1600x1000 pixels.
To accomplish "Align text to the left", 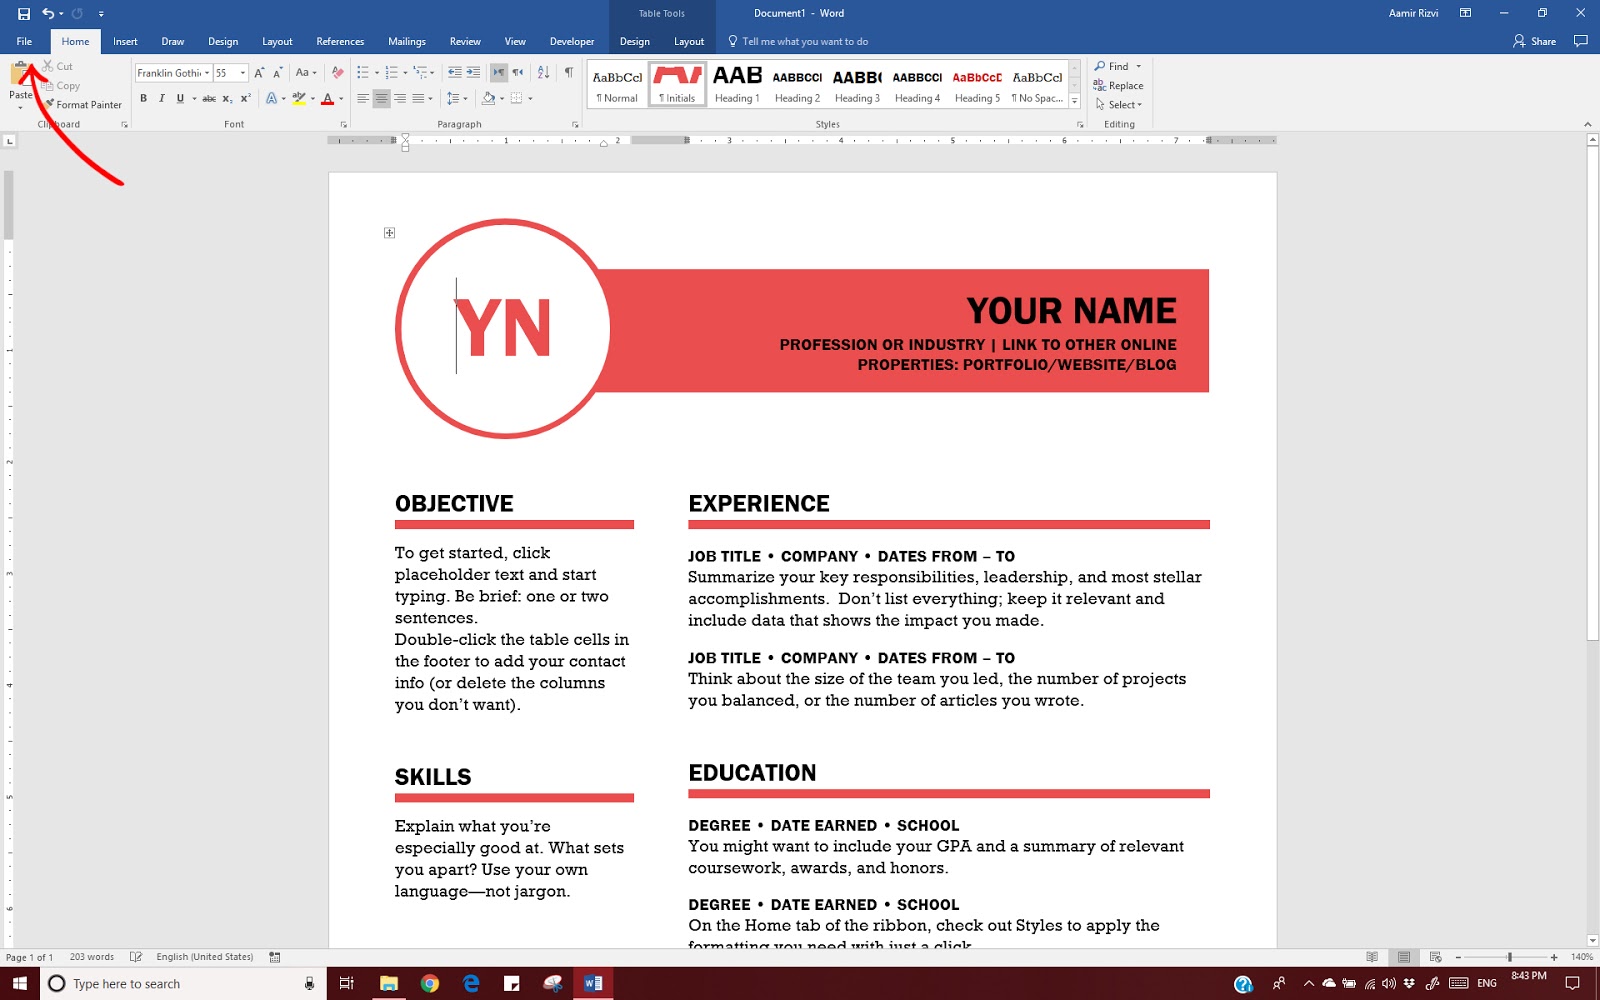I will pos(363,99).
